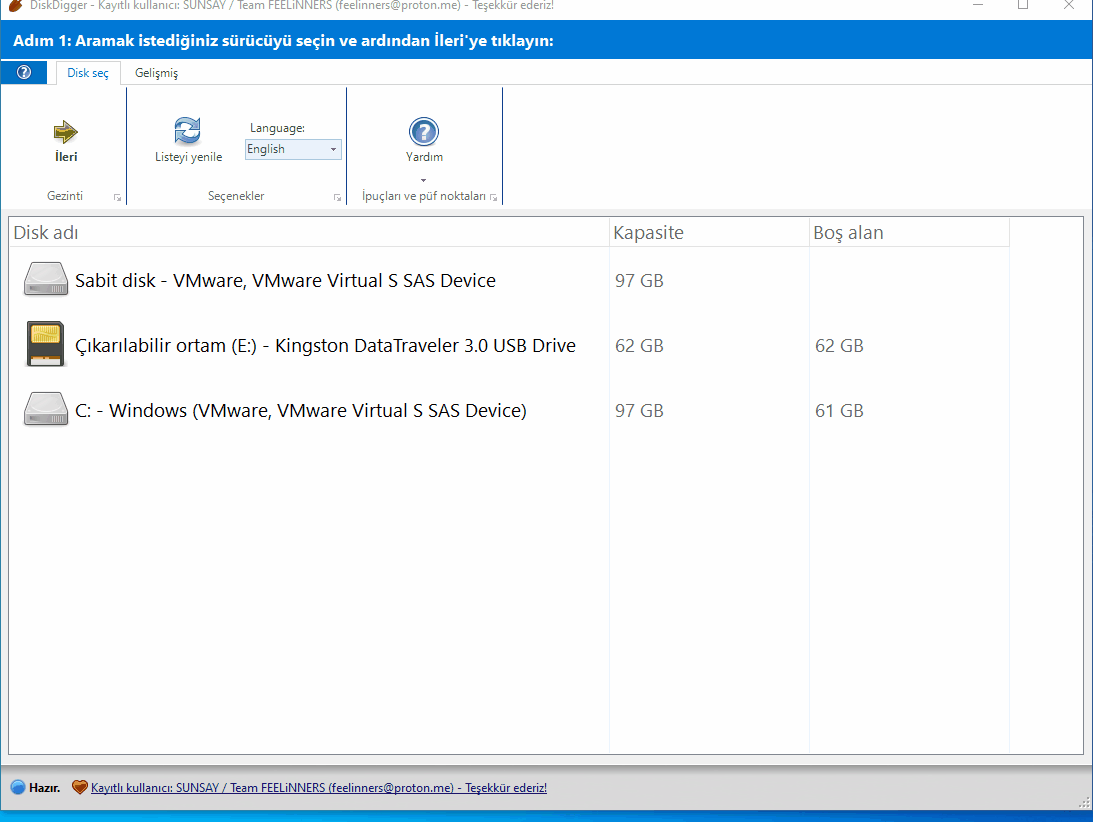Click the heart icon in status bar
The image size is (1093, 822).
click(80, 788)
